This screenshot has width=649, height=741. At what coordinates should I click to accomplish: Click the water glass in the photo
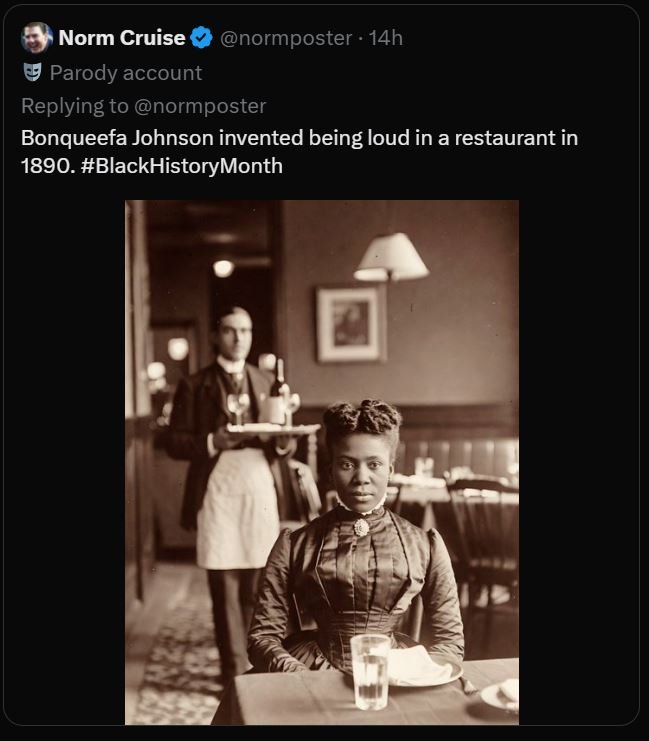click(x=370, y=670)
